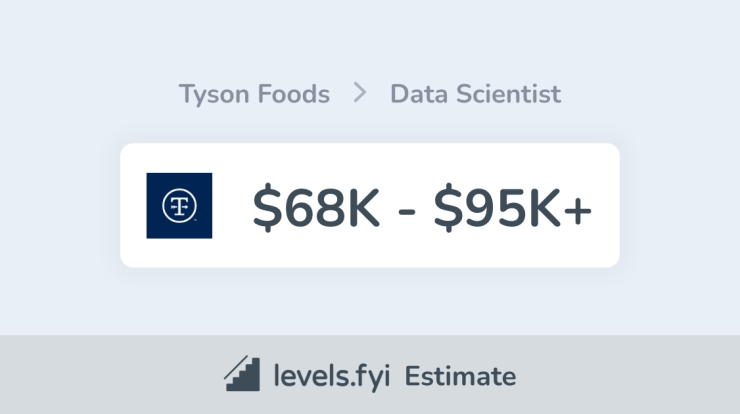Click the breadcrumb chevron arrow
Viewport: 740px width, 414px height.
[360, 93]
